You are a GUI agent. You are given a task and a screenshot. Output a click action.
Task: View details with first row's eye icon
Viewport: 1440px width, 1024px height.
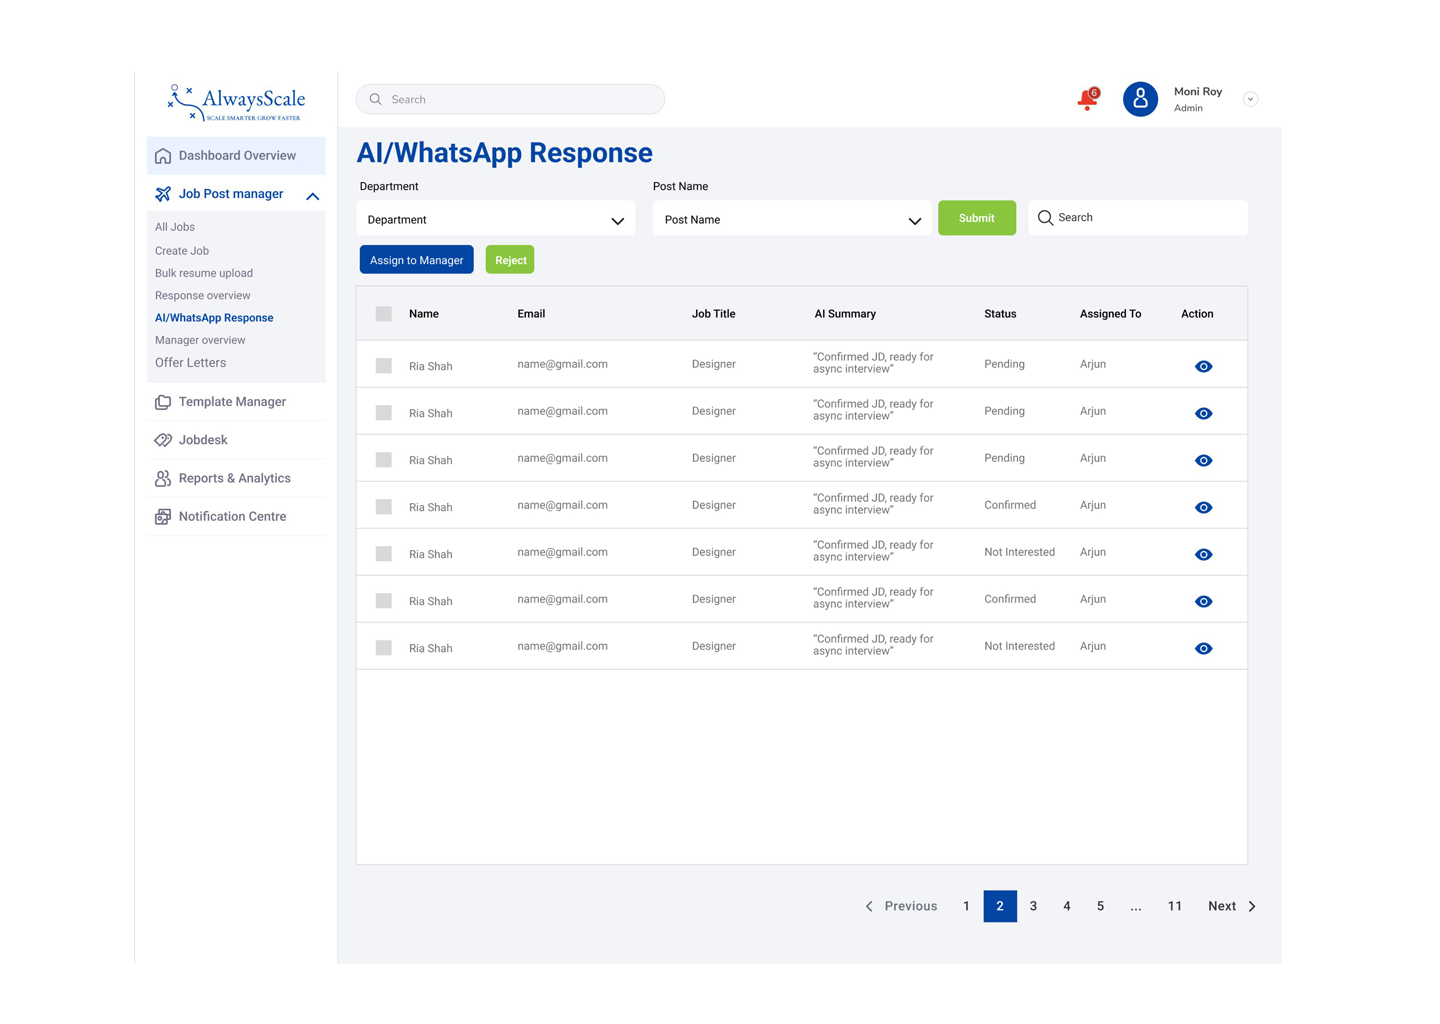(1204, 366)
